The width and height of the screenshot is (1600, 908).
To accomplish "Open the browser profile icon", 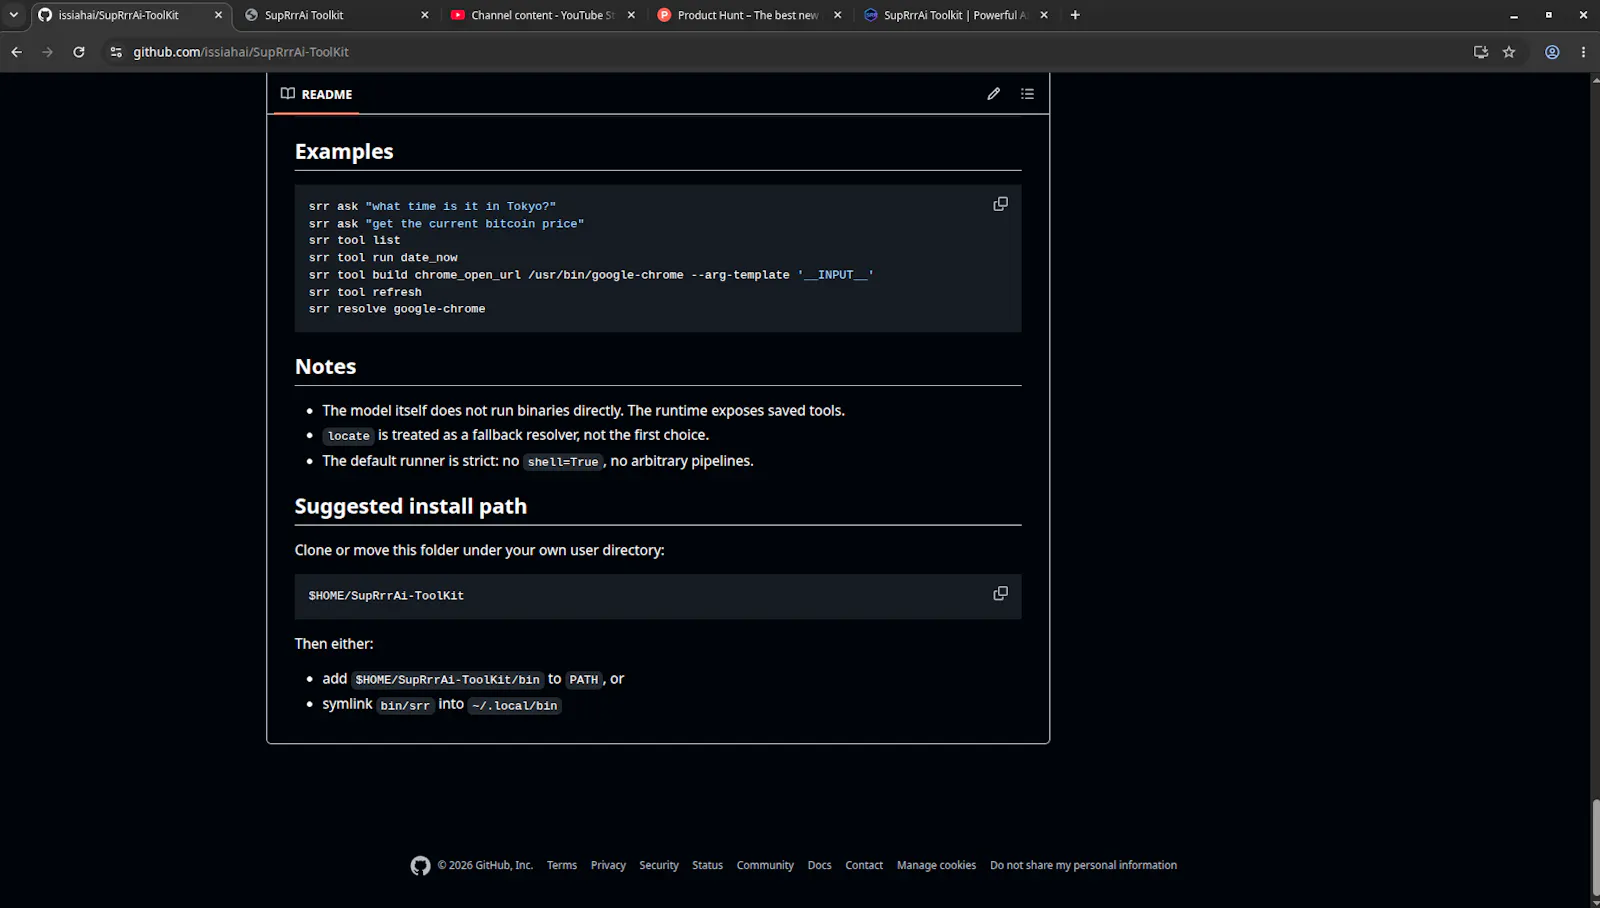I will [1552, 52].
